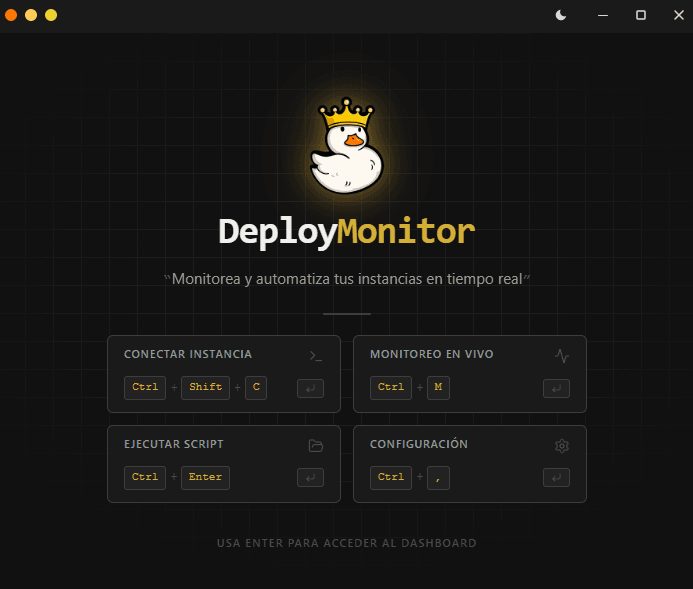Click the light yellow middle traffic-light dot
693x589 pixels.
(x=31, y=15)
